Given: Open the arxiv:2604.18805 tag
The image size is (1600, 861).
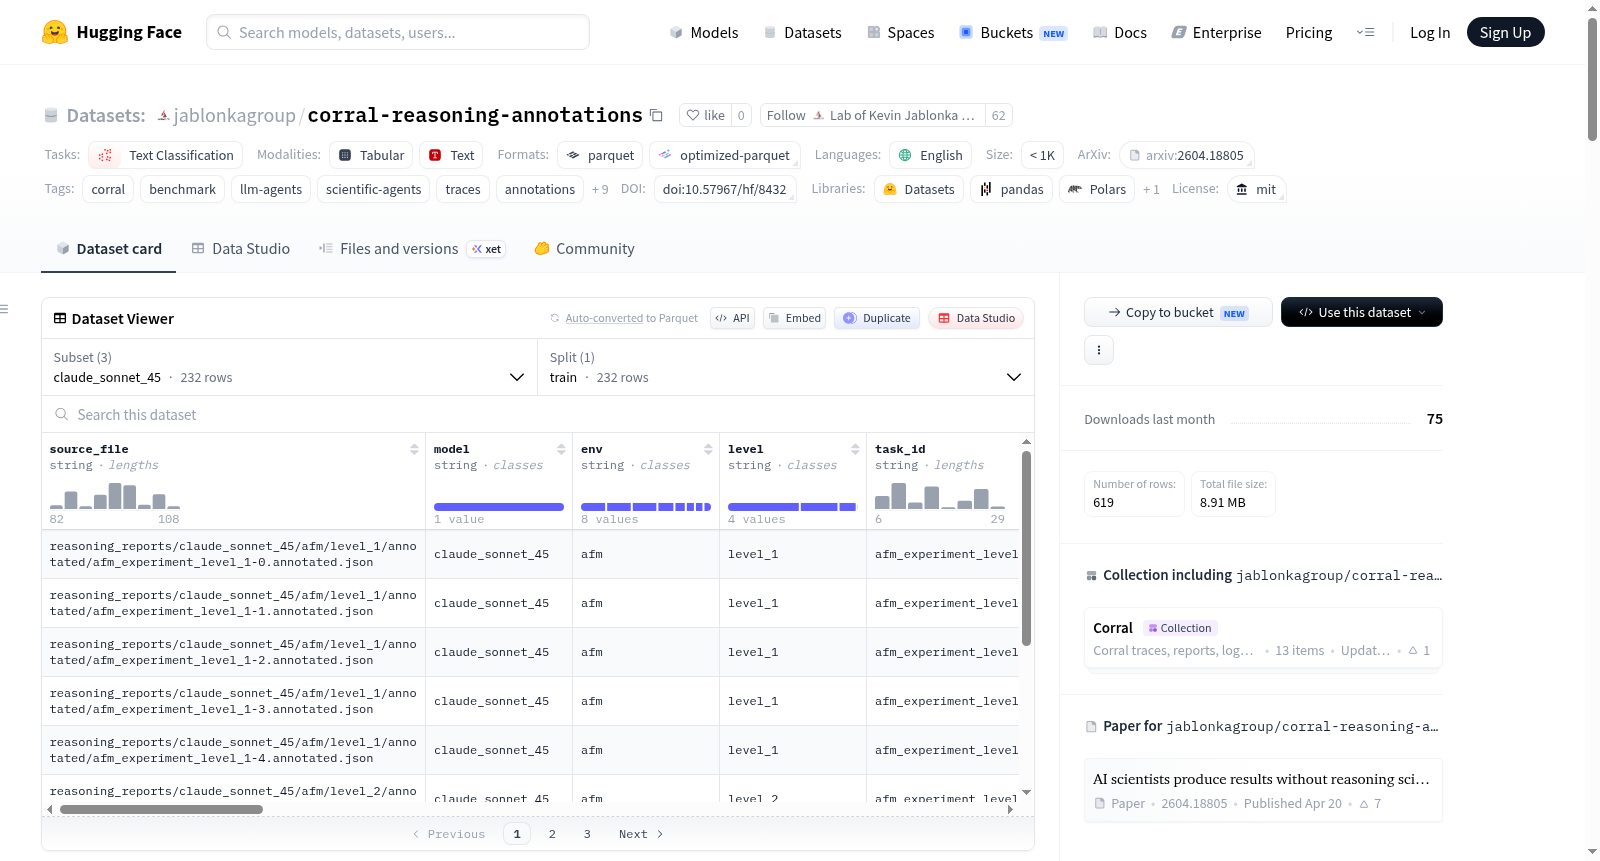Looking at the screenshot, I should point(1186,155).
